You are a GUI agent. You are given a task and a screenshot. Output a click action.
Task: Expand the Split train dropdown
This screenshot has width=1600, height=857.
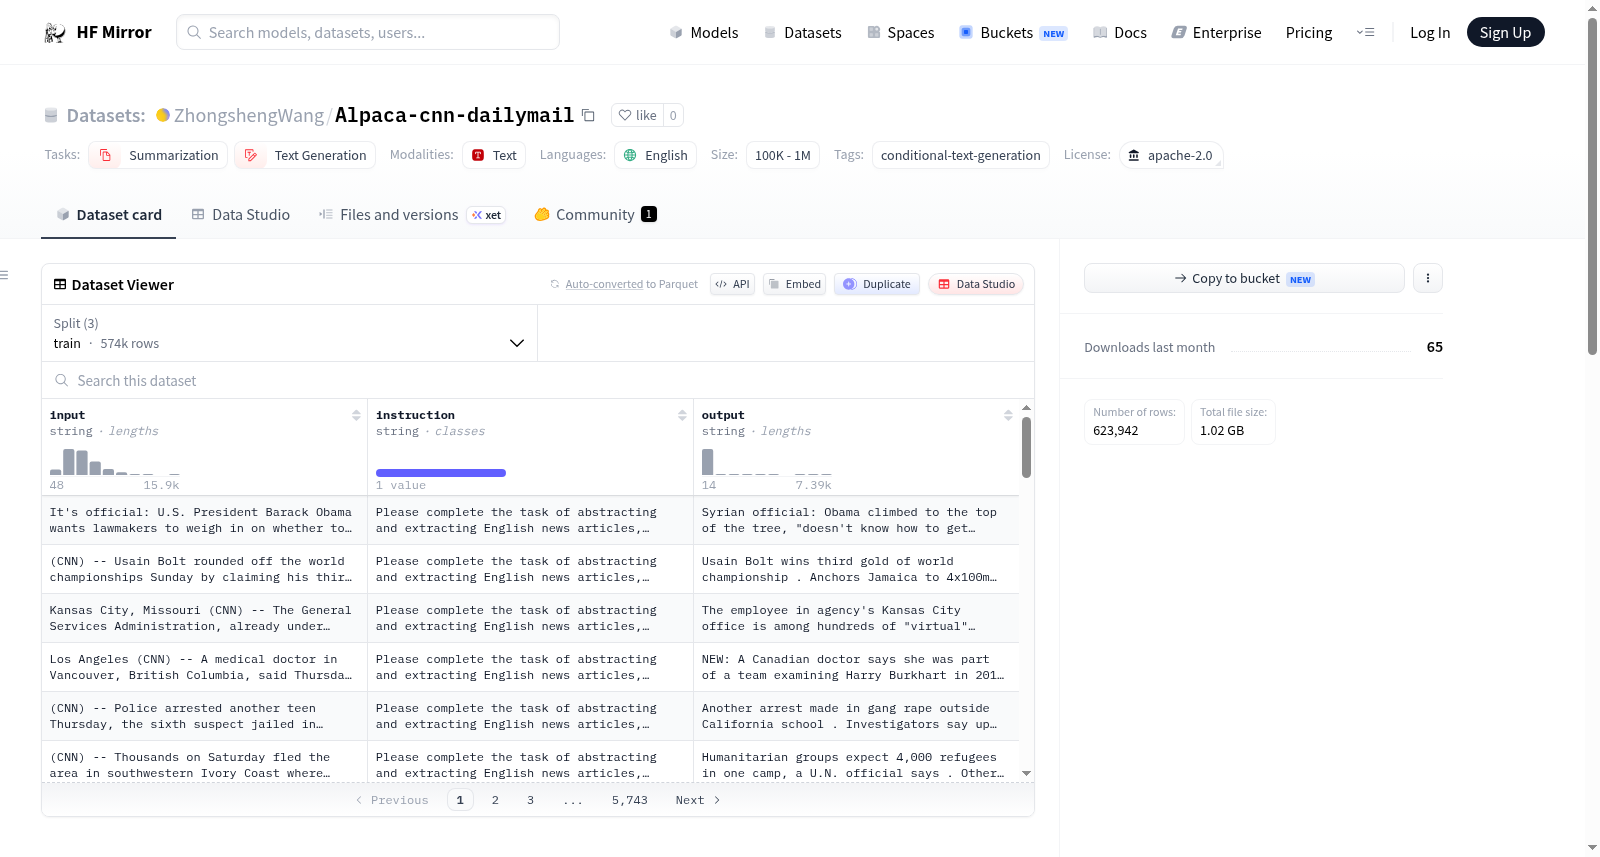(290, 333)
